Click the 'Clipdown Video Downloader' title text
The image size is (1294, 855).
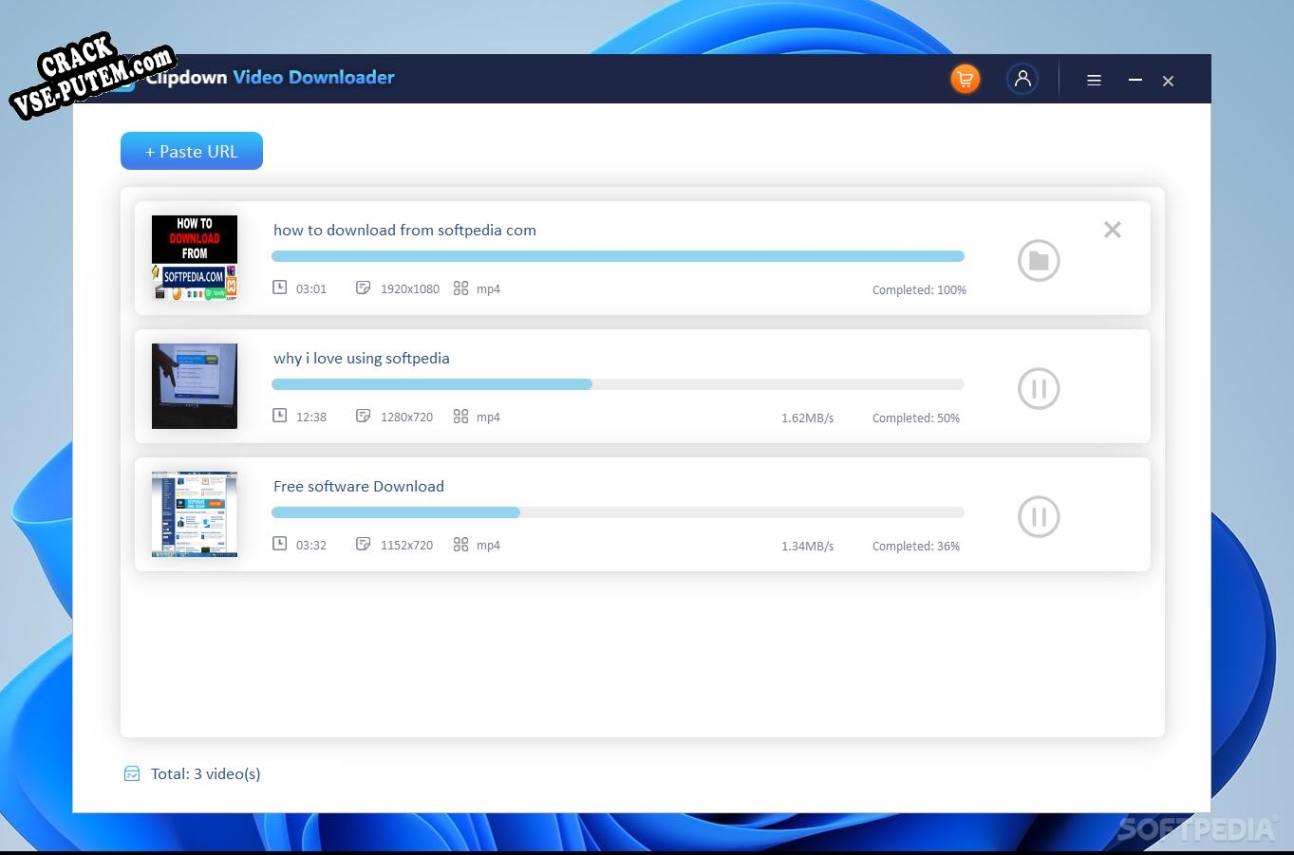point(270,77)
